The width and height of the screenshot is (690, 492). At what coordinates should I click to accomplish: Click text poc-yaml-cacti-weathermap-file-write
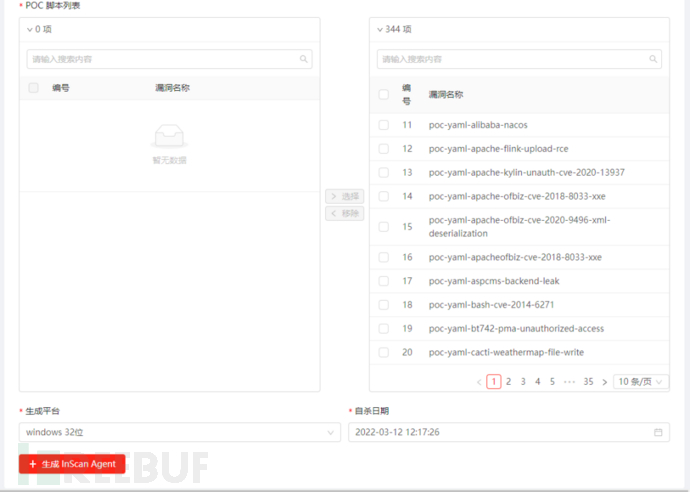point(506,352)
